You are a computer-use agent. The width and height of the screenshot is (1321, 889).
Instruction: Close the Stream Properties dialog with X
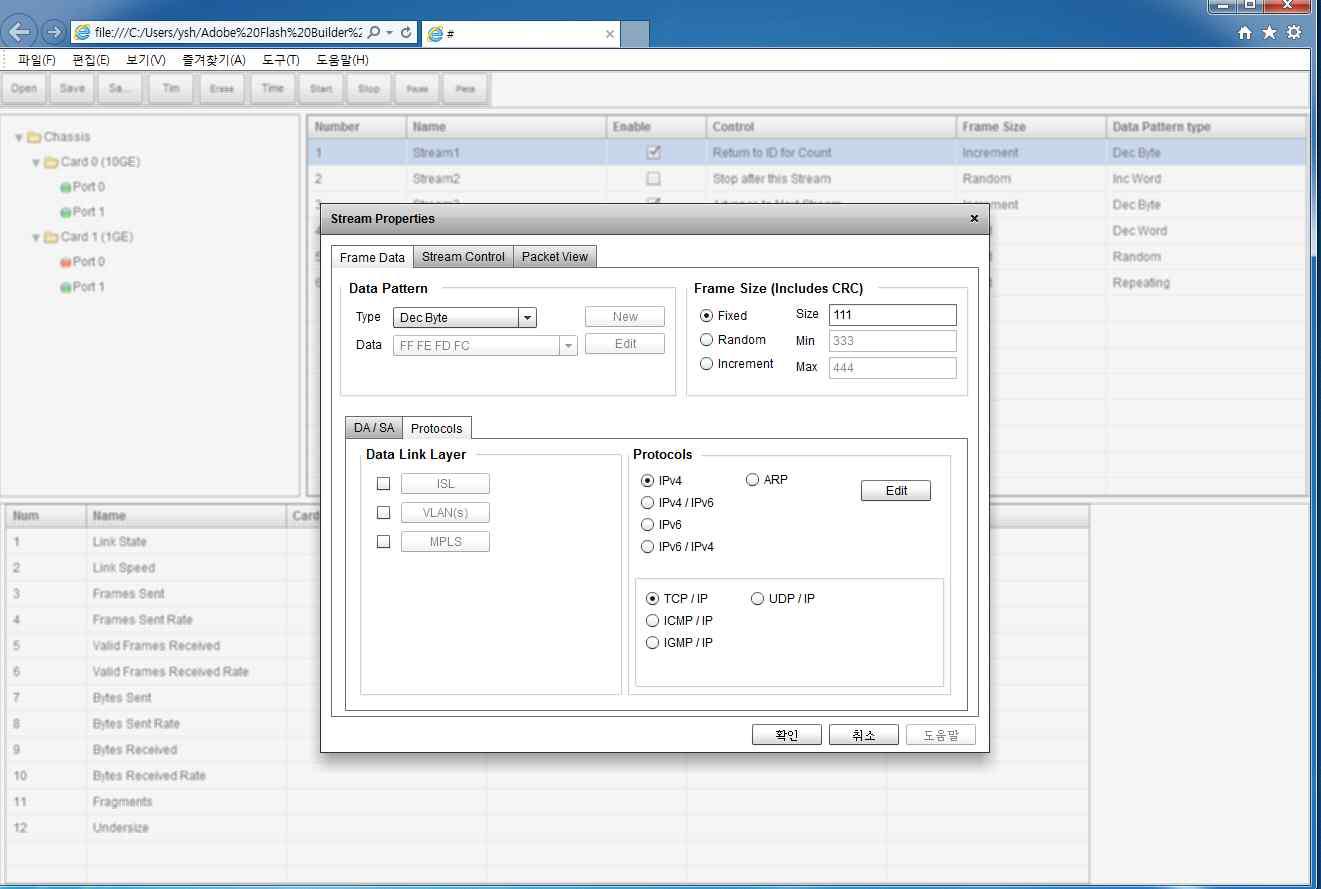(x=974, y=218)
